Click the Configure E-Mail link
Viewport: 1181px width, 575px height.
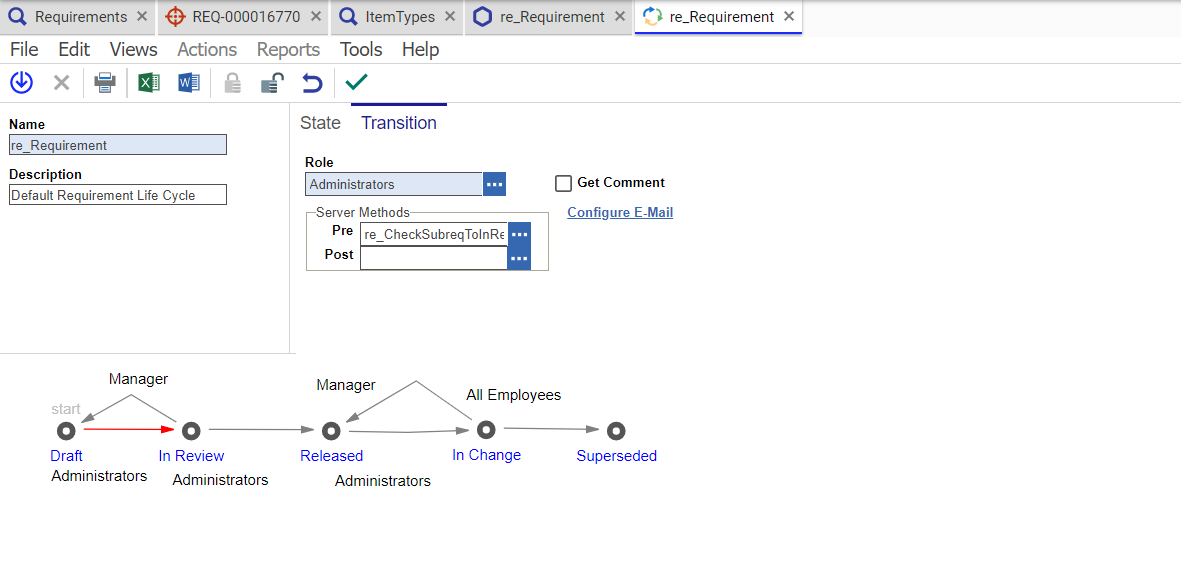tap(620, 212)
